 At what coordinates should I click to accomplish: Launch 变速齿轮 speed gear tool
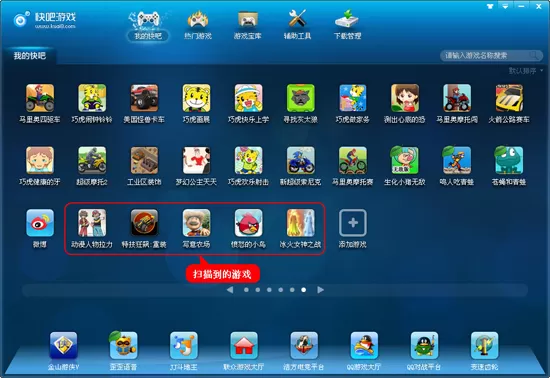tap(484, 346)
